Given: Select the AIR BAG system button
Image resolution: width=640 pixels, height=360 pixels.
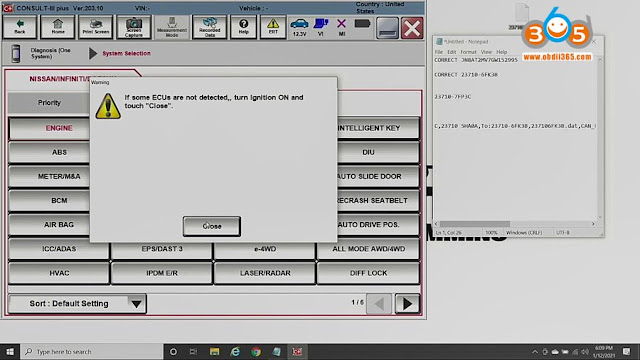Looking at the screenshot, I should coord(49,224).
